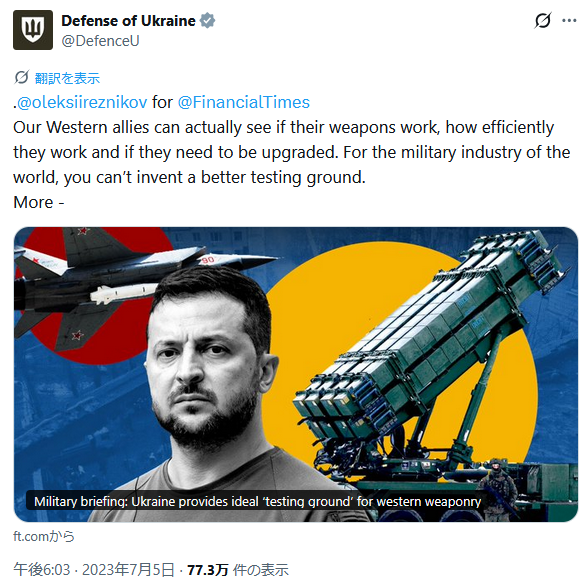Image resolution: width=587 pixels, height=583 pixels.
Task: Show translation via 翻訳を表示 link
Action: (67, 78)
